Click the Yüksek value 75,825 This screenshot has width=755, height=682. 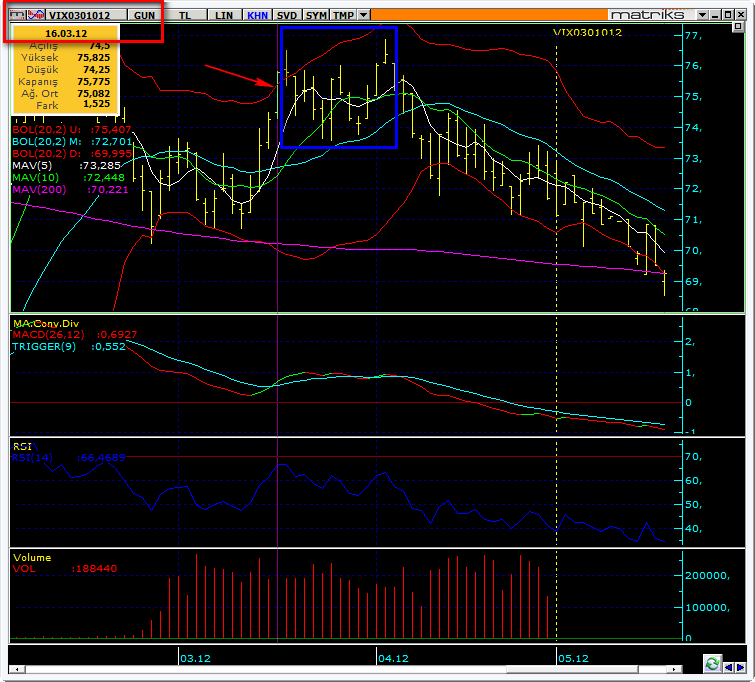93,58
